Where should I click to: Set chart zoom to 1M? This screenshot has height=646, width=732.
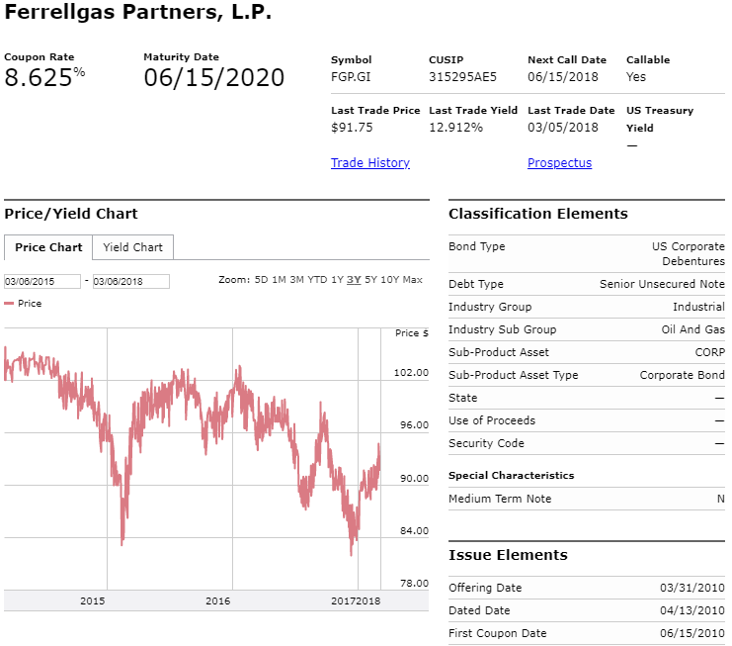(279, 280)
